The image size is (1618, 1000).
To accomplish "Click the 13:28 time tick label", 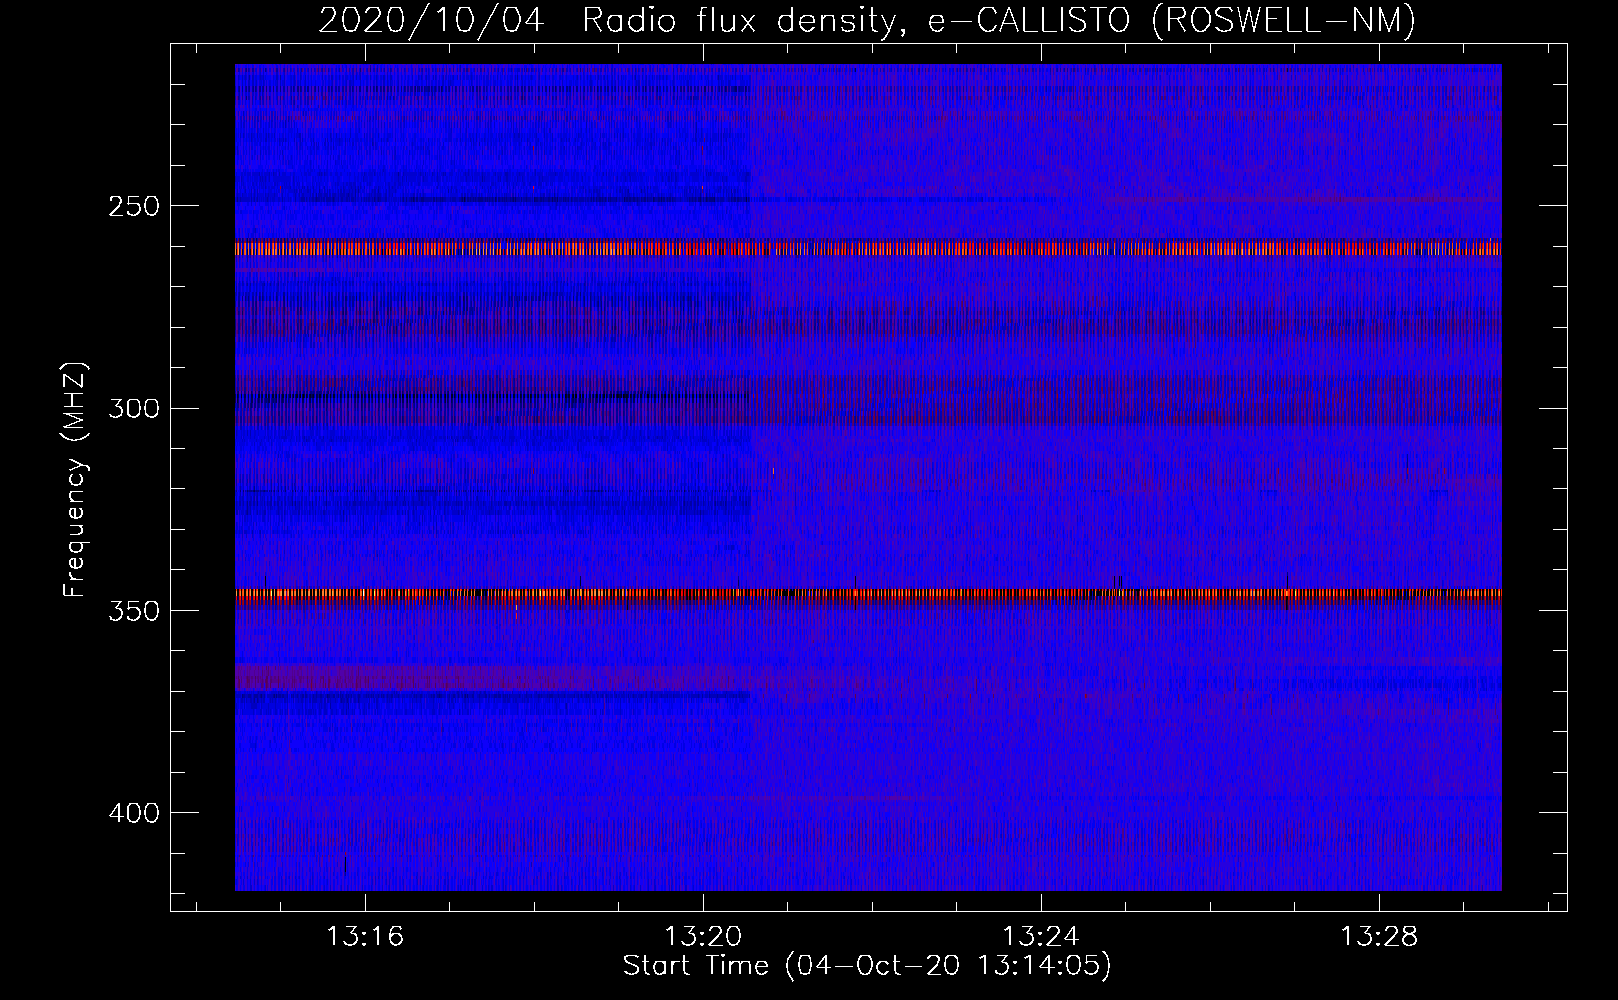I will [x=1379, y=937].
